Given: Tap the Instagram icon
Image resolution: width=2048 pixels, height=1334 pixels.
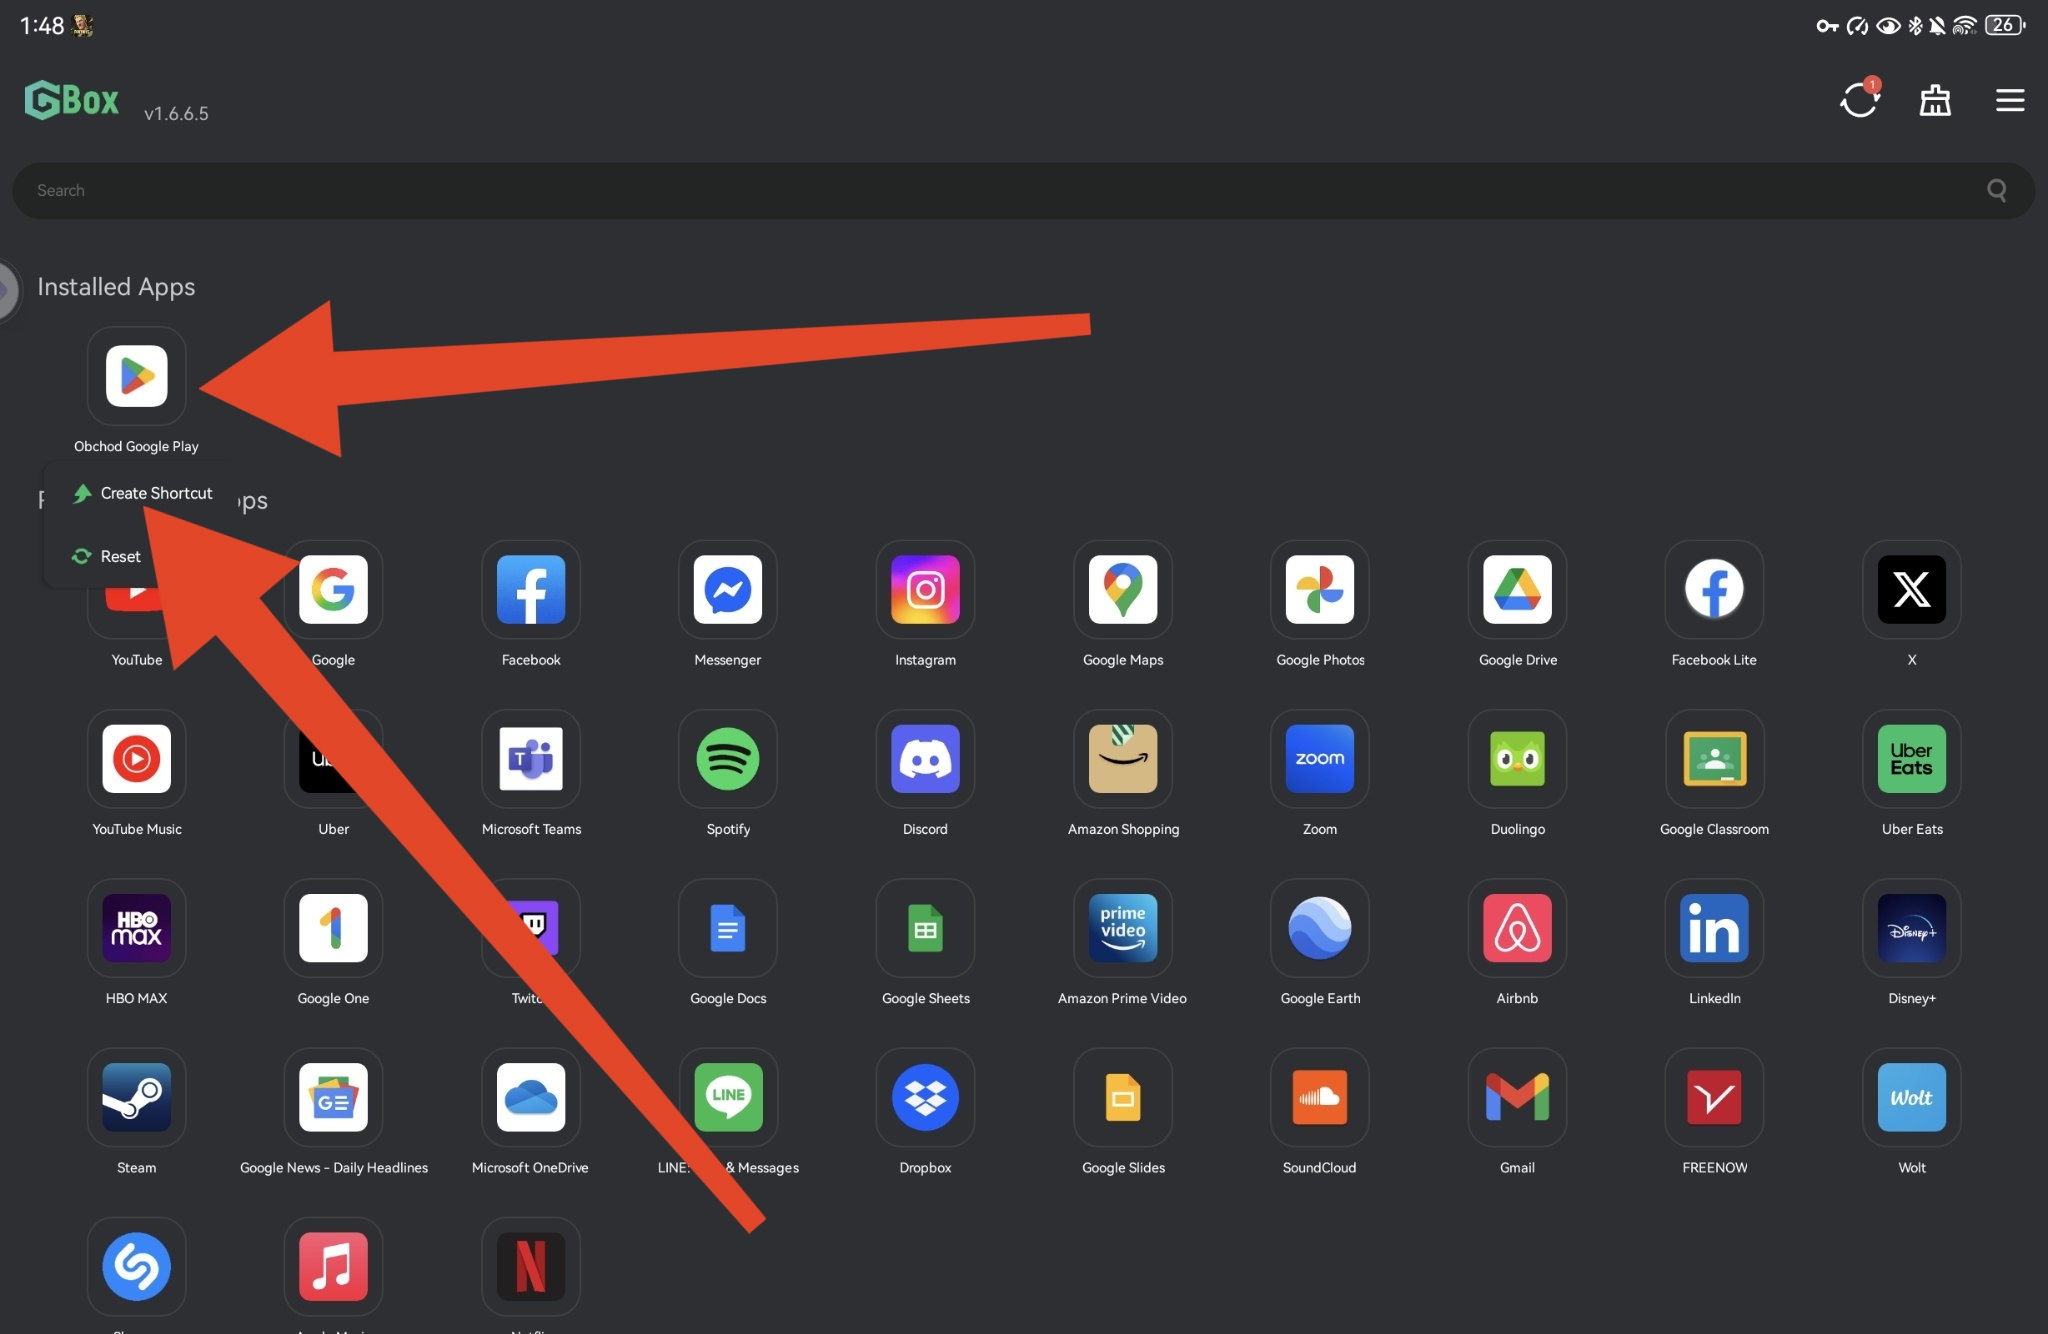Looking at the screenshot, I should 924,590.
